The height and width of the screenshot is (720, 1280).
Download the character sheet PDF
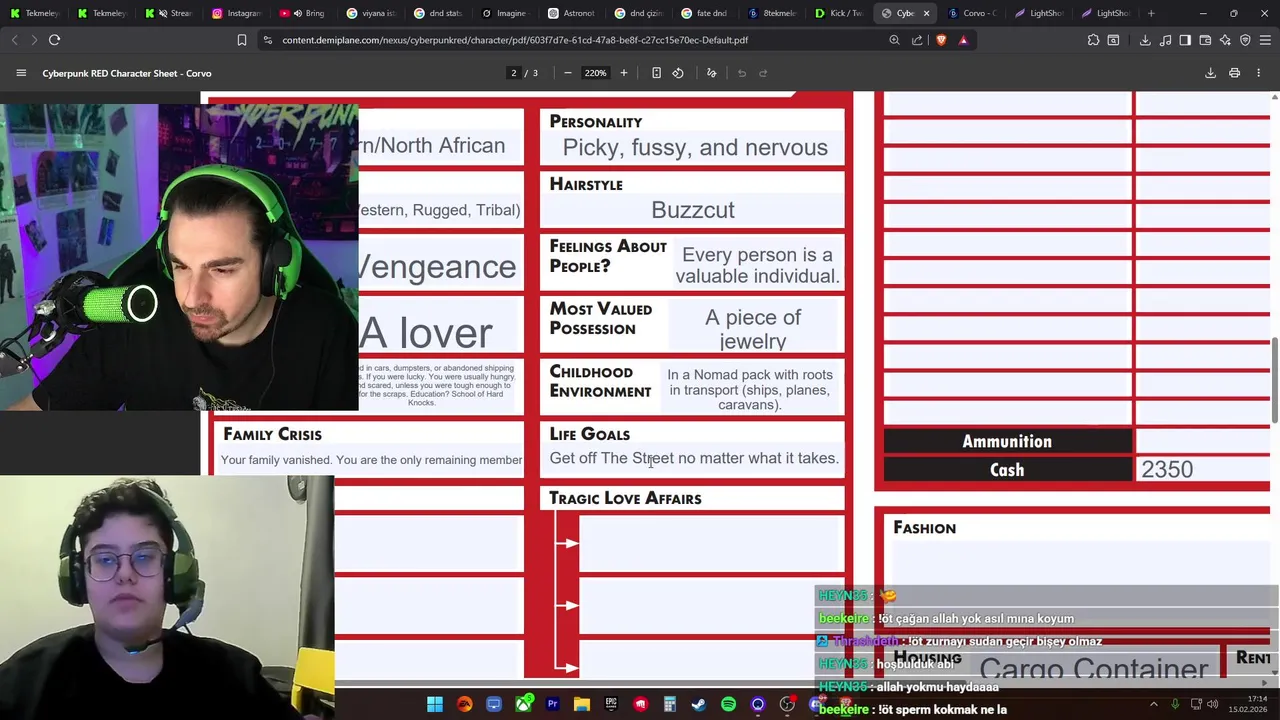click(1210, 73)
